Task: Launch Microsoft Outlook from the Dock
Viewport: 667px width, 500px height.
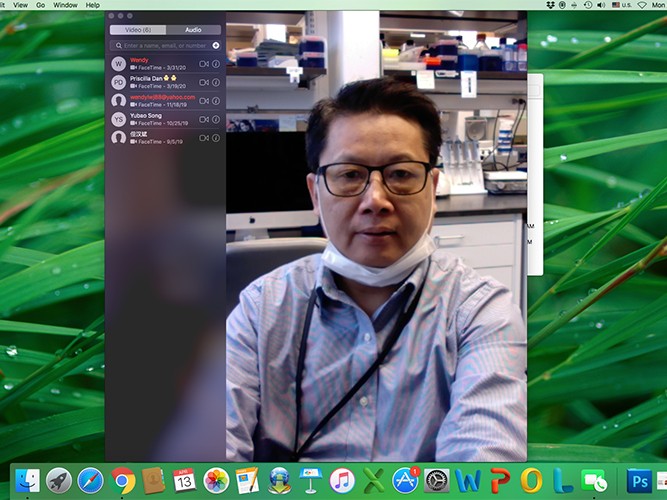Action: pyautogui.click(x=531, y=481)
